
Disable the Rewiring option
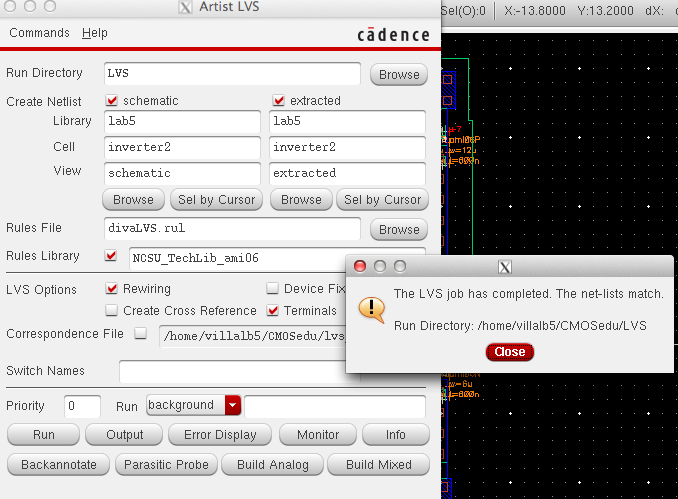112,288
